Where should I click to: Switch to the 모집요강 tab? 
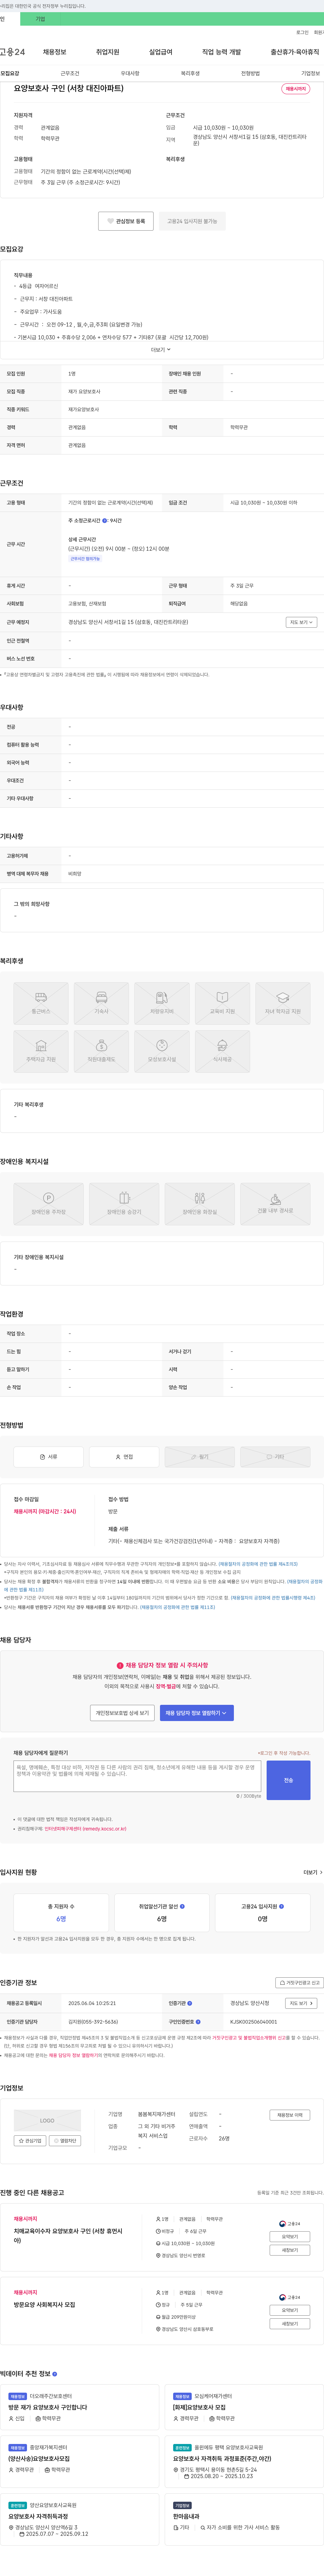point(10,73)
